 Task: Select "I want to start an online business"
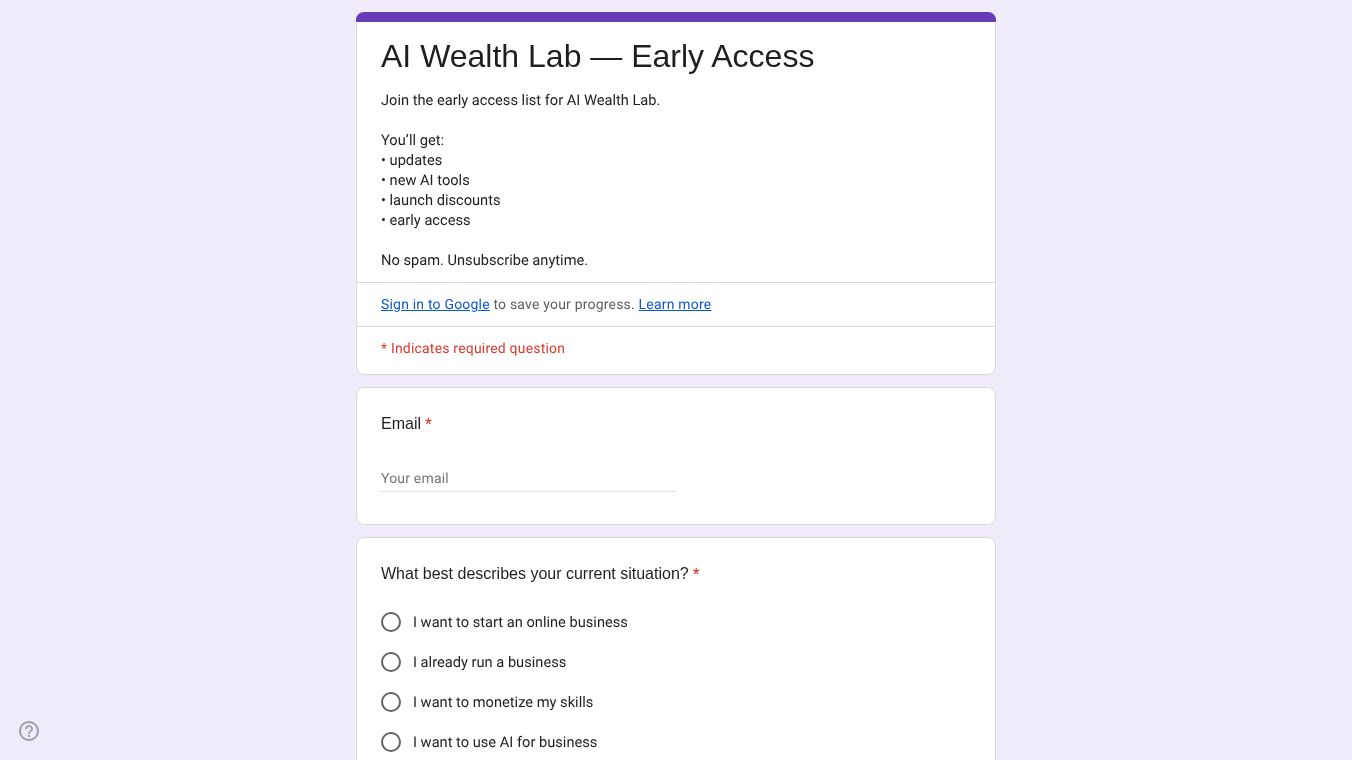(391, 622)
